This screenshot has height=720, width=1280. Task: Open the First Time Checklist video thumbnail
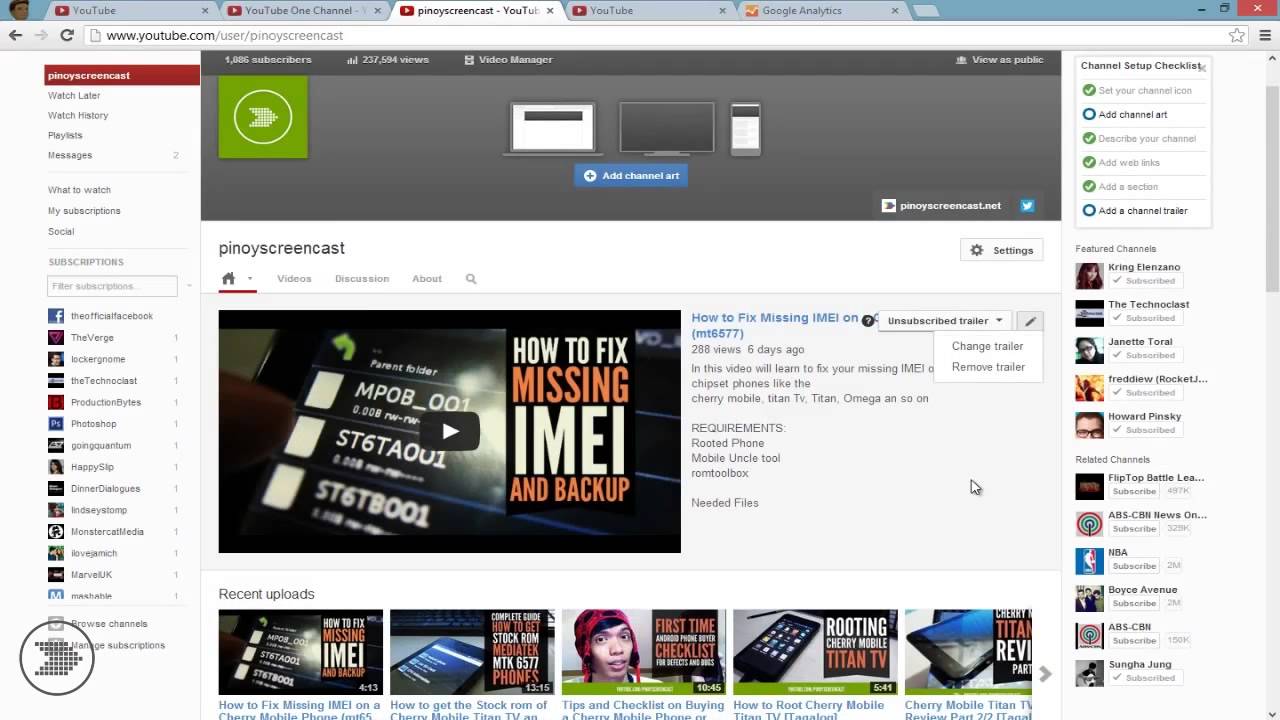coord(644,652)
